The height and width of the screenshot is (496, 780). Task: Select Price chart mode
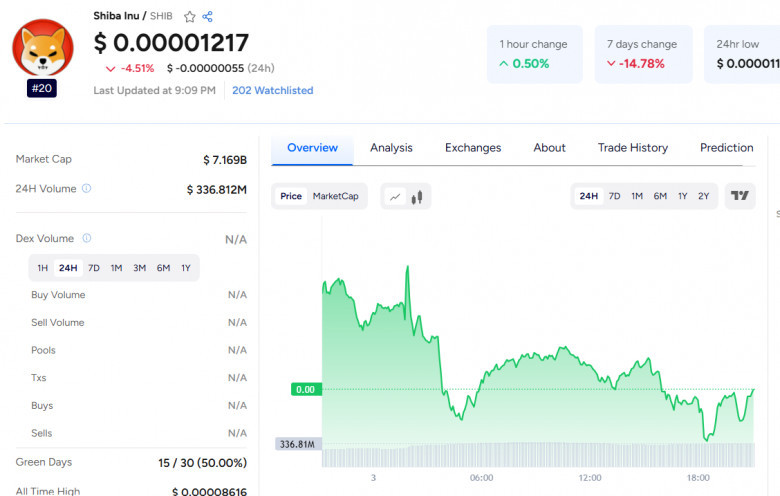[291, 196]
